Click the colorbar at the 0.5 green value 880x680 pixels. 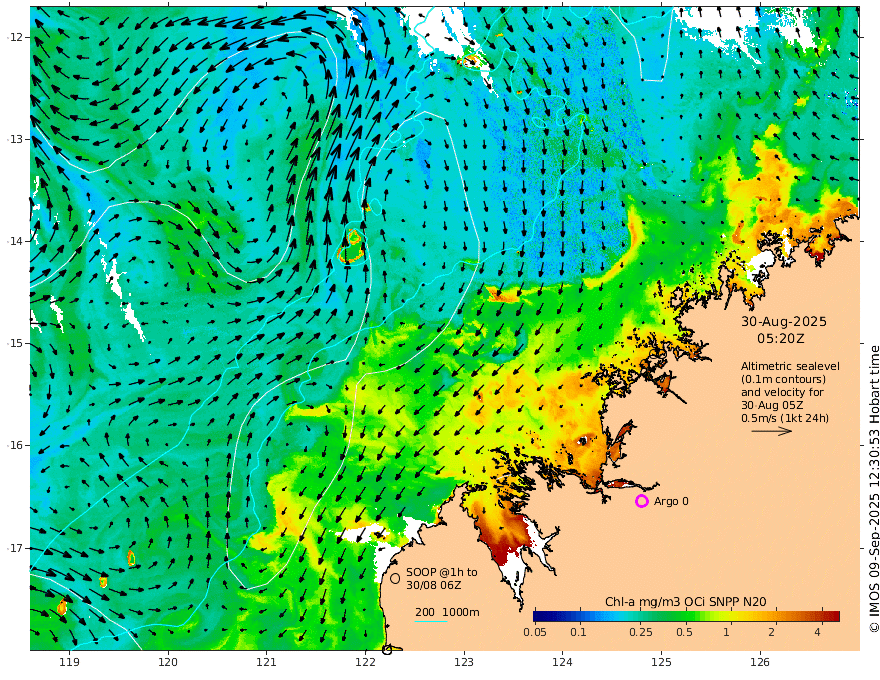click(x=684, y=617)
